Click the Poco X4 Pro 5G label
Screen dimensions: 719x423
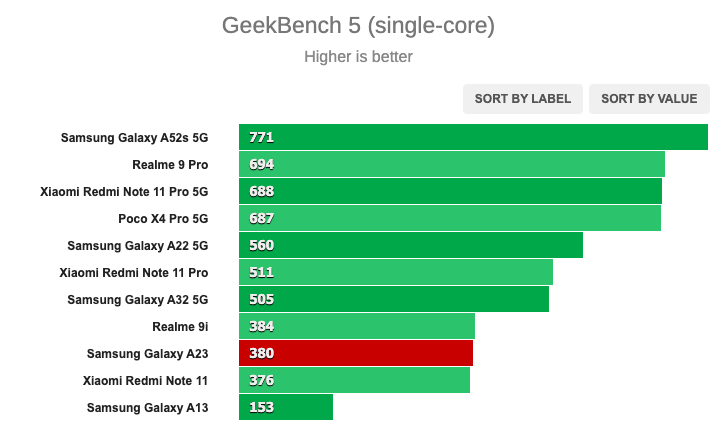(x=163, y=219)
